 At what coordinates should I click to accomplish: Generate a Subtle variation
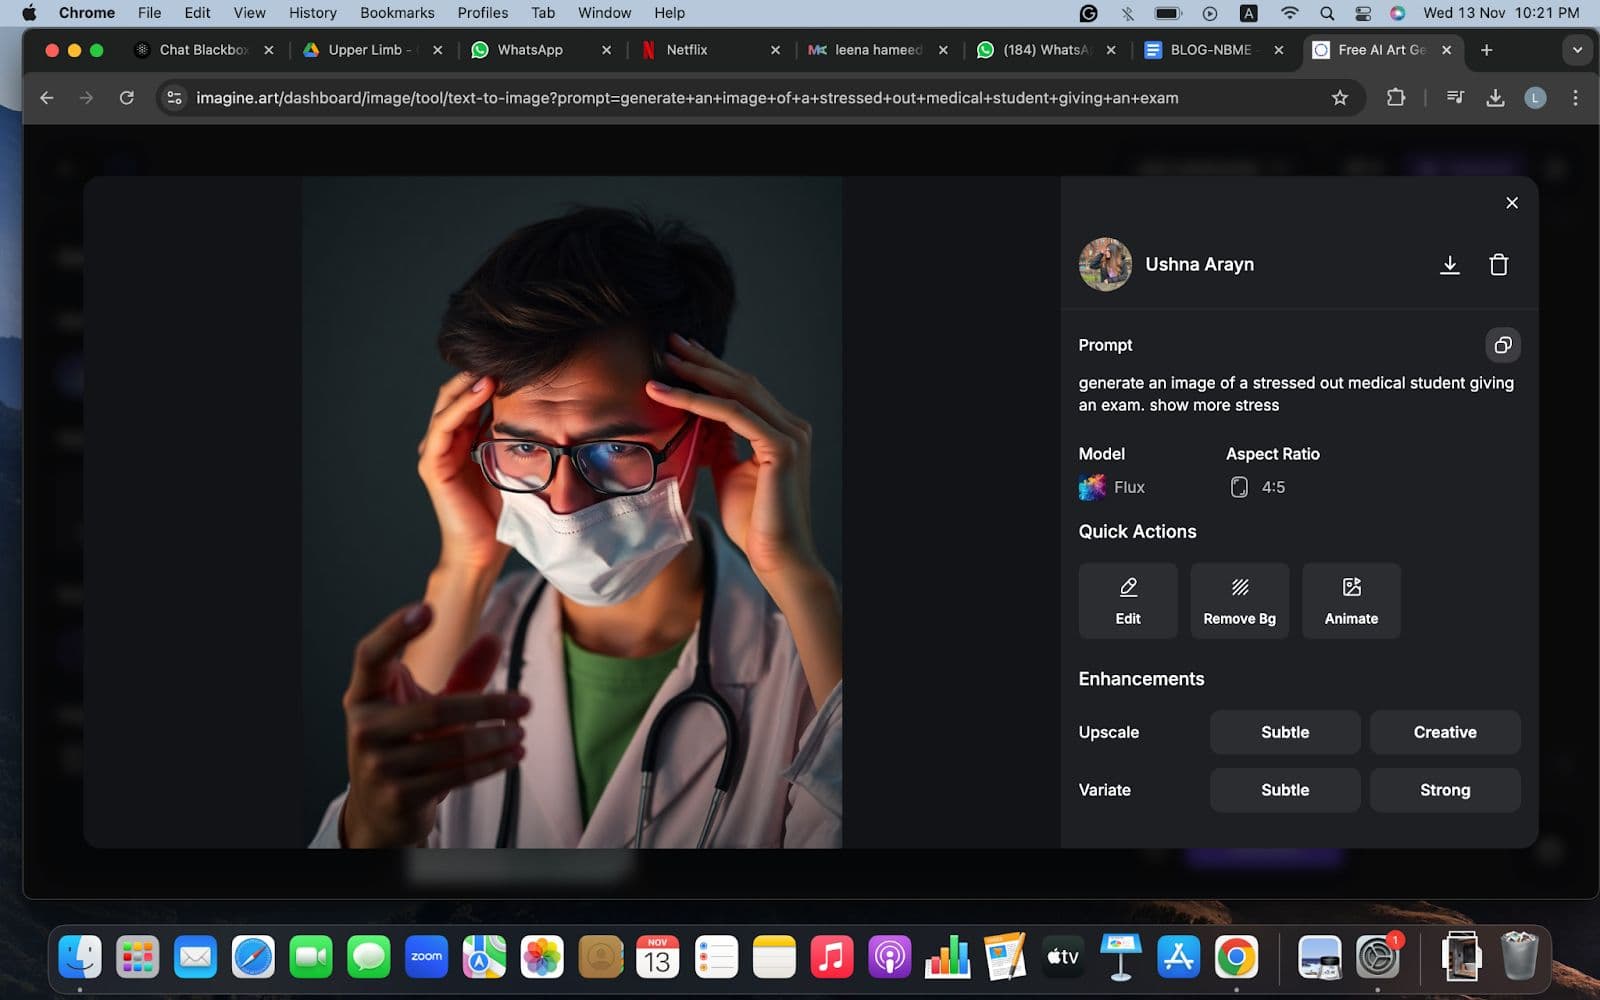pyautogui.click(x=1284, y=790)
